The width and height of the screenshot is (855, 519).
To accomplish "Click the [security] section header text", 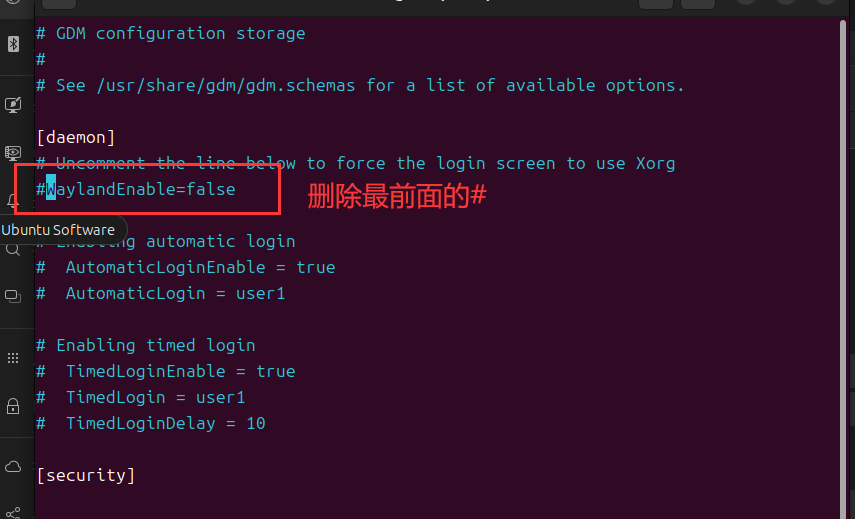I will tap(86, 475).
